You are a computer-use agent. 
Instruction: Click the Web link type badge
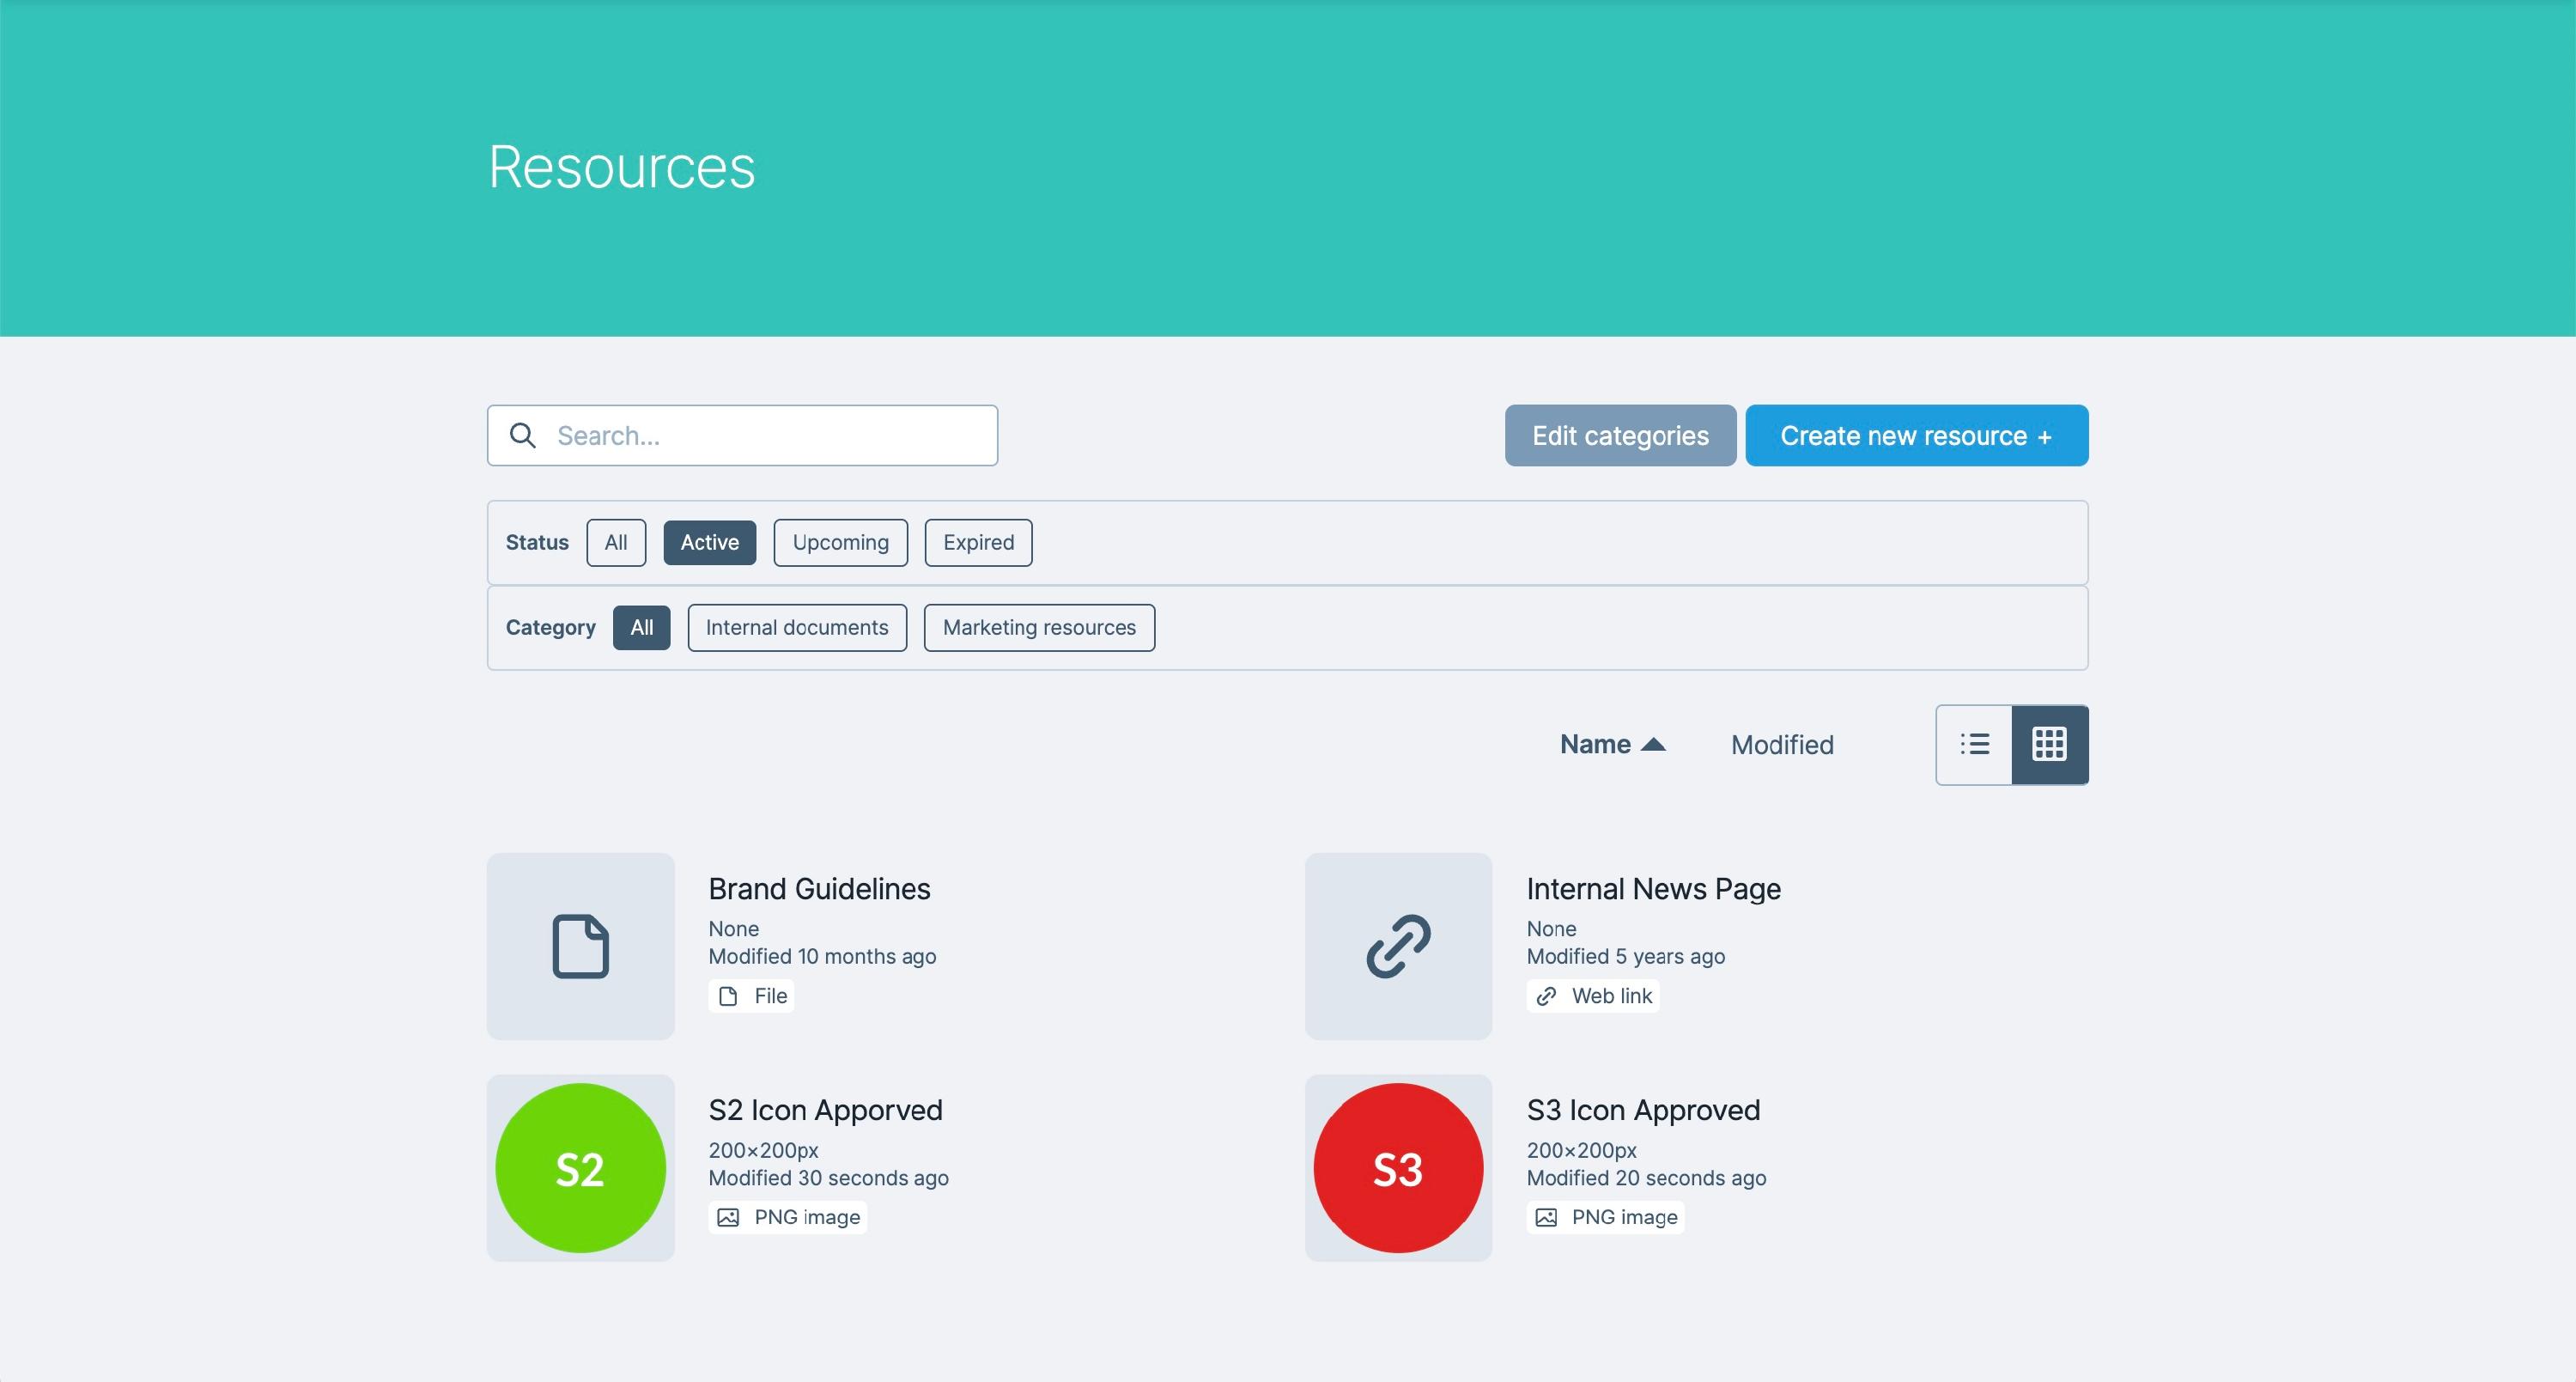(x=1592, y=996)
